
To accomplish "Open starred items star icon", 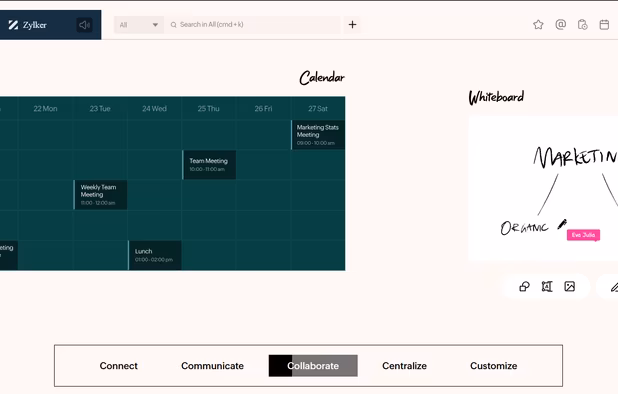I will 538,25.
